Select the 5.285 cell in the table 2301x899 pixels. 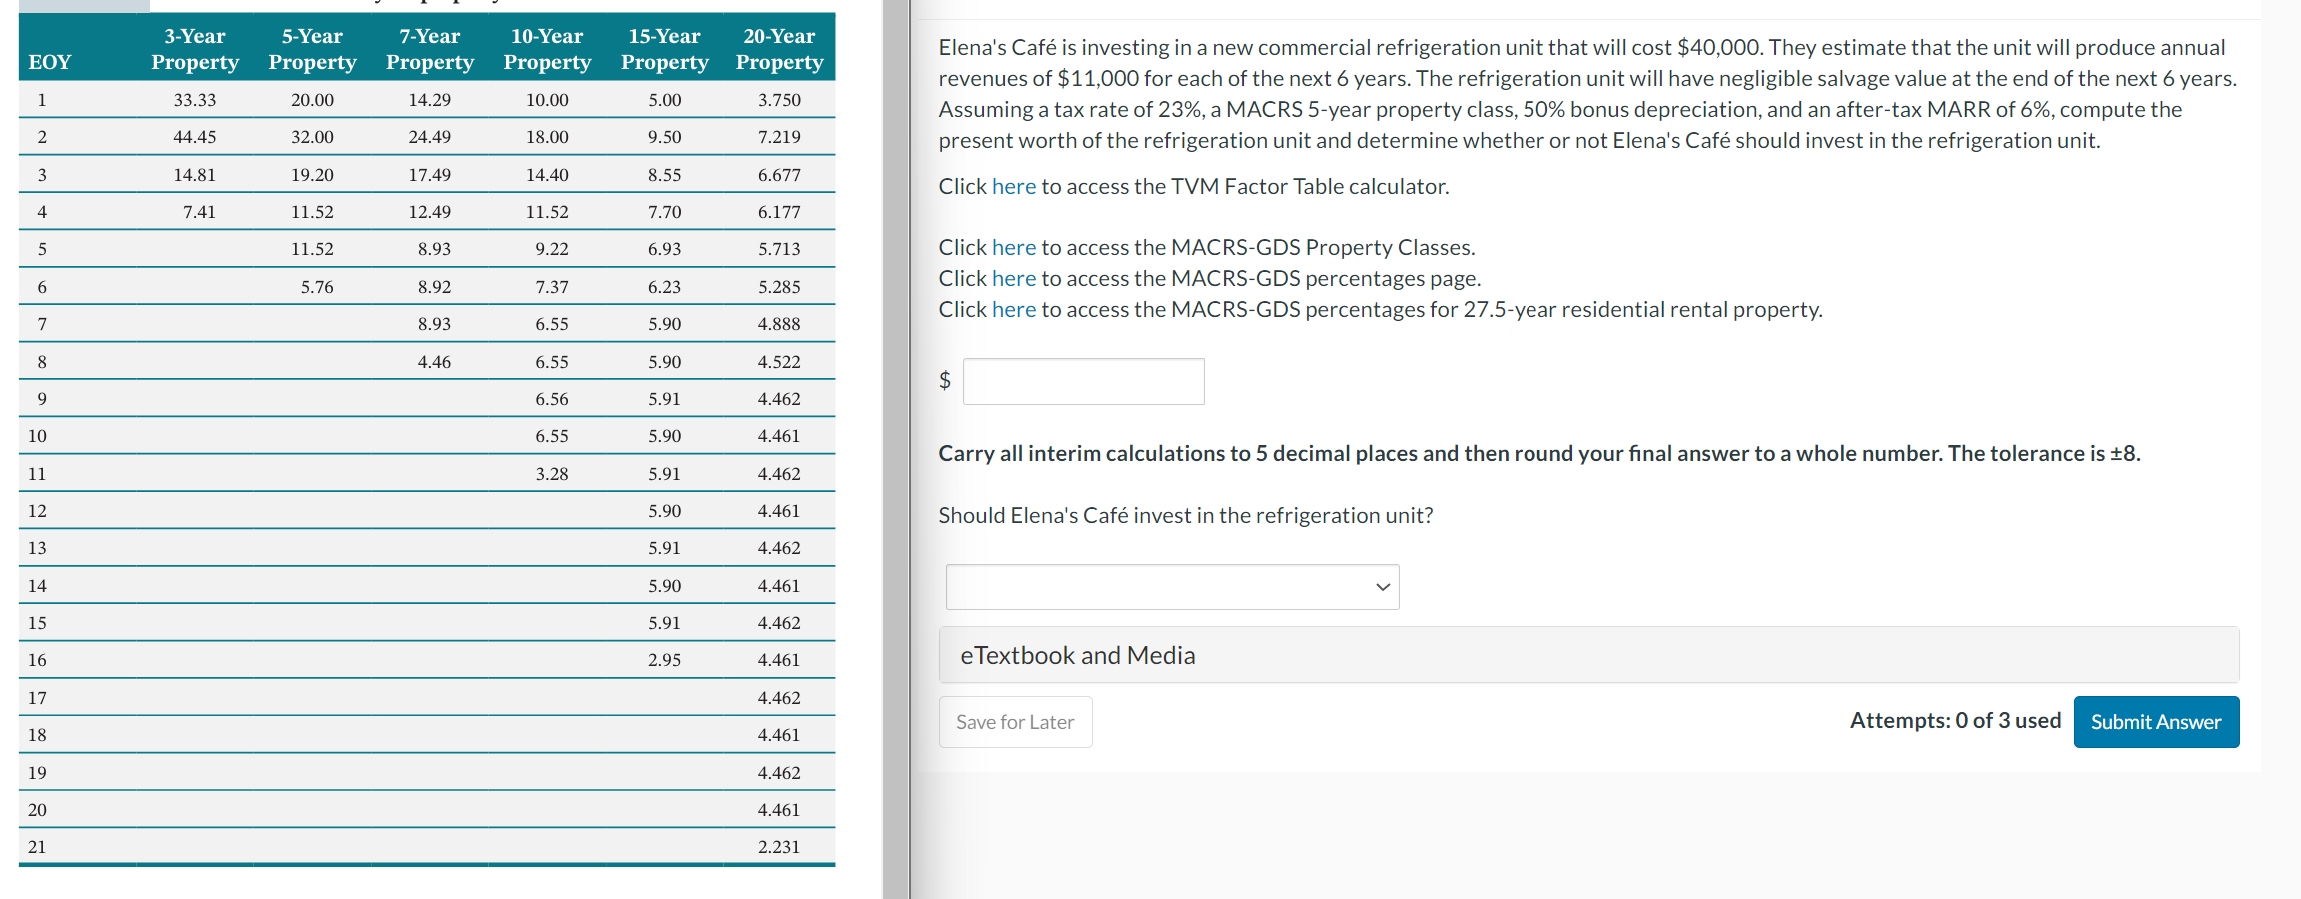779,287
